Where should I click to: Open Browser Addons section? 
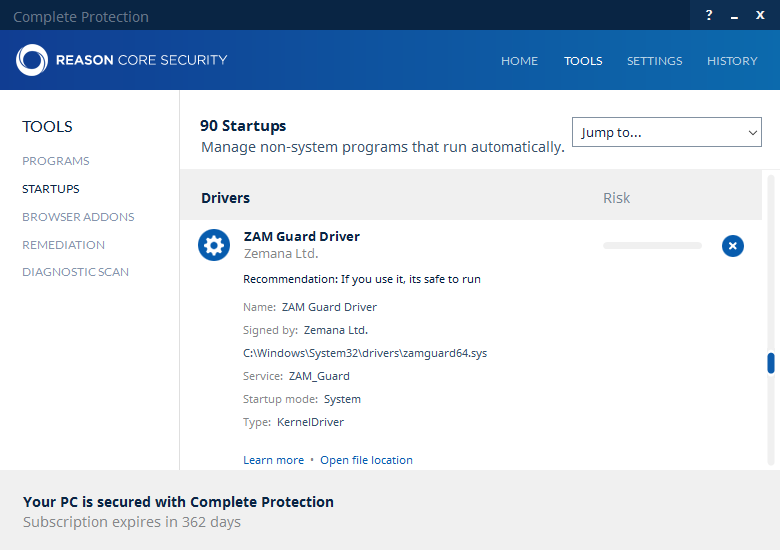coord(78,217)
